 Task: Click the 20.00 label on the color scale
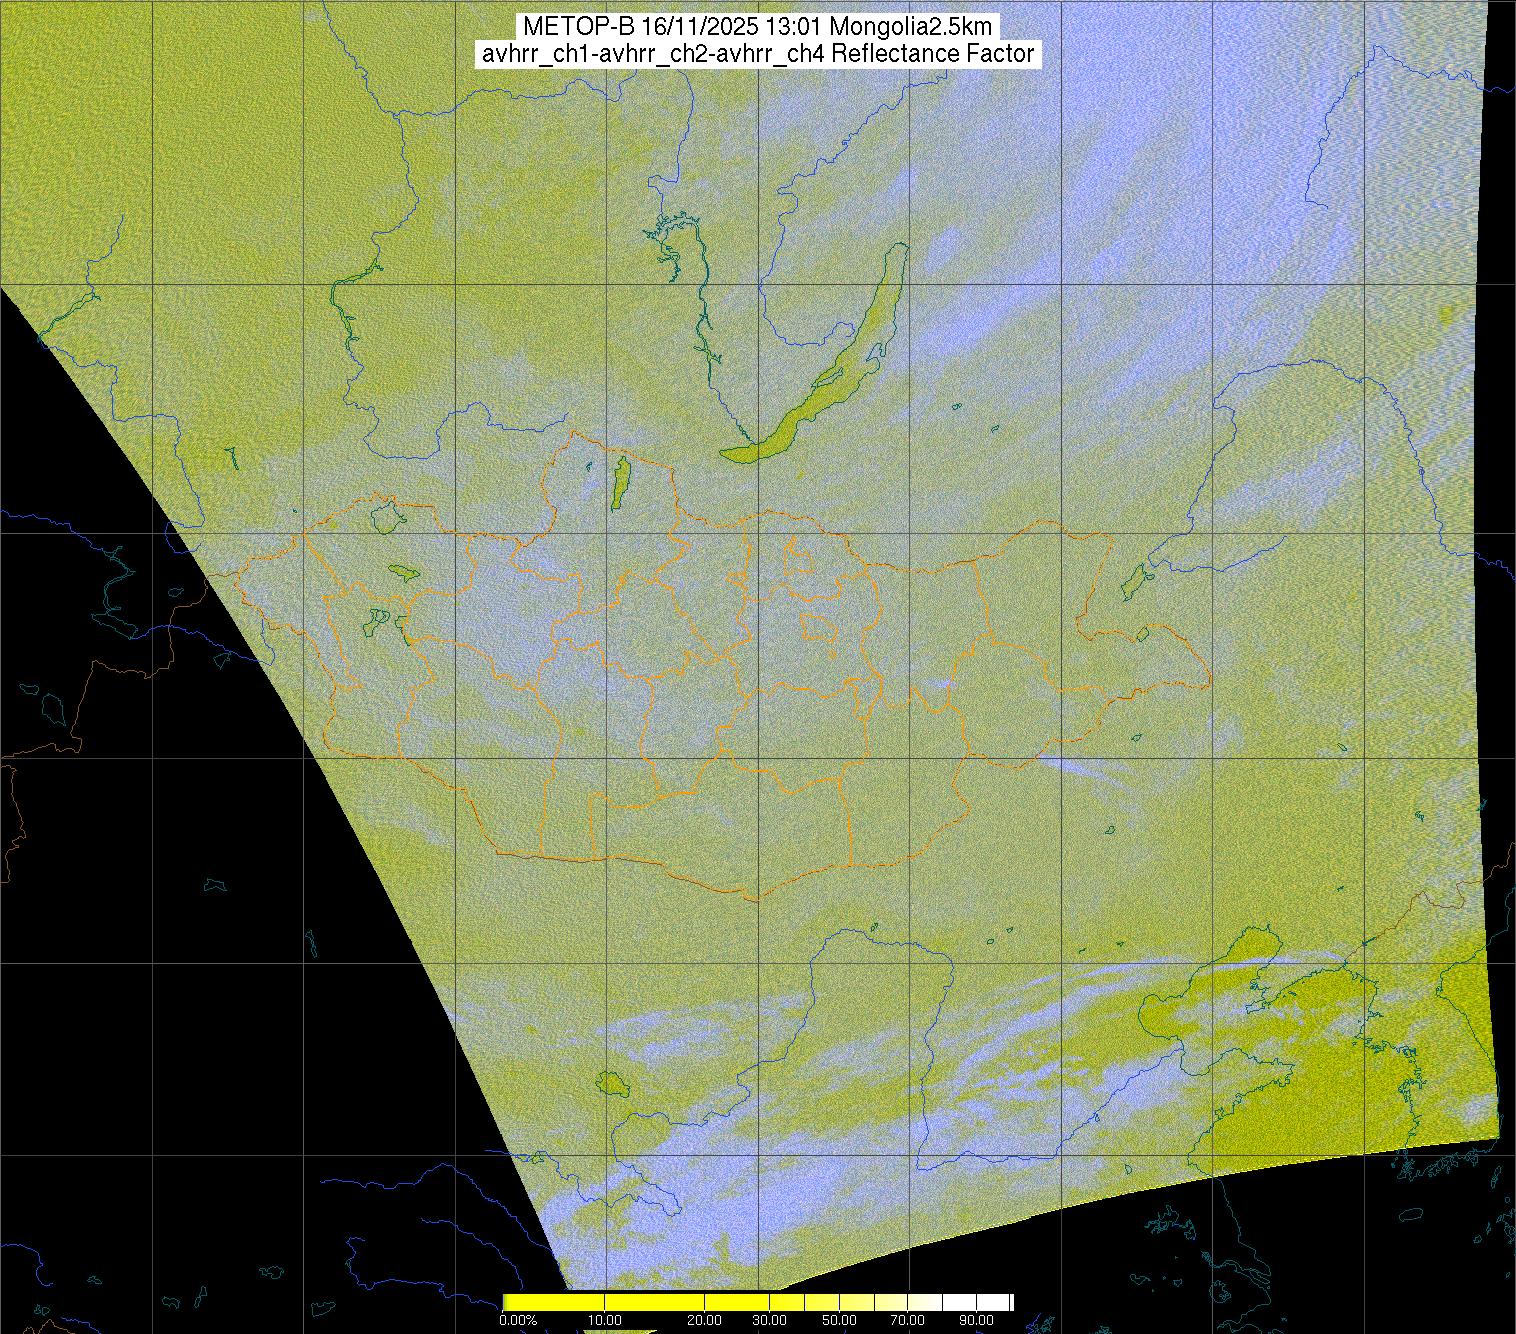pos(705,1320)
